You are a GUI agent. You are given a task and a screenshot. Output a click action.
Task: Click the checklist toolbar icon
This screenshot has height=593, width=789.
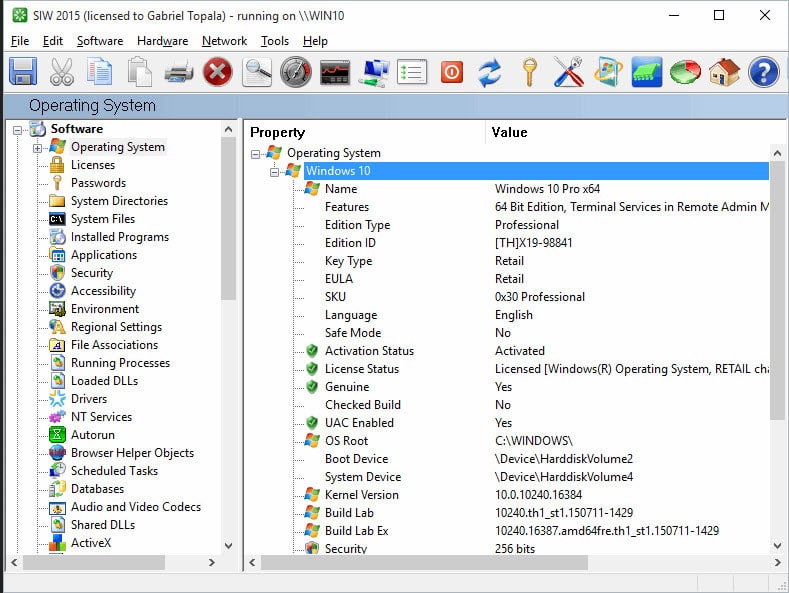click(x=412, y=72)
